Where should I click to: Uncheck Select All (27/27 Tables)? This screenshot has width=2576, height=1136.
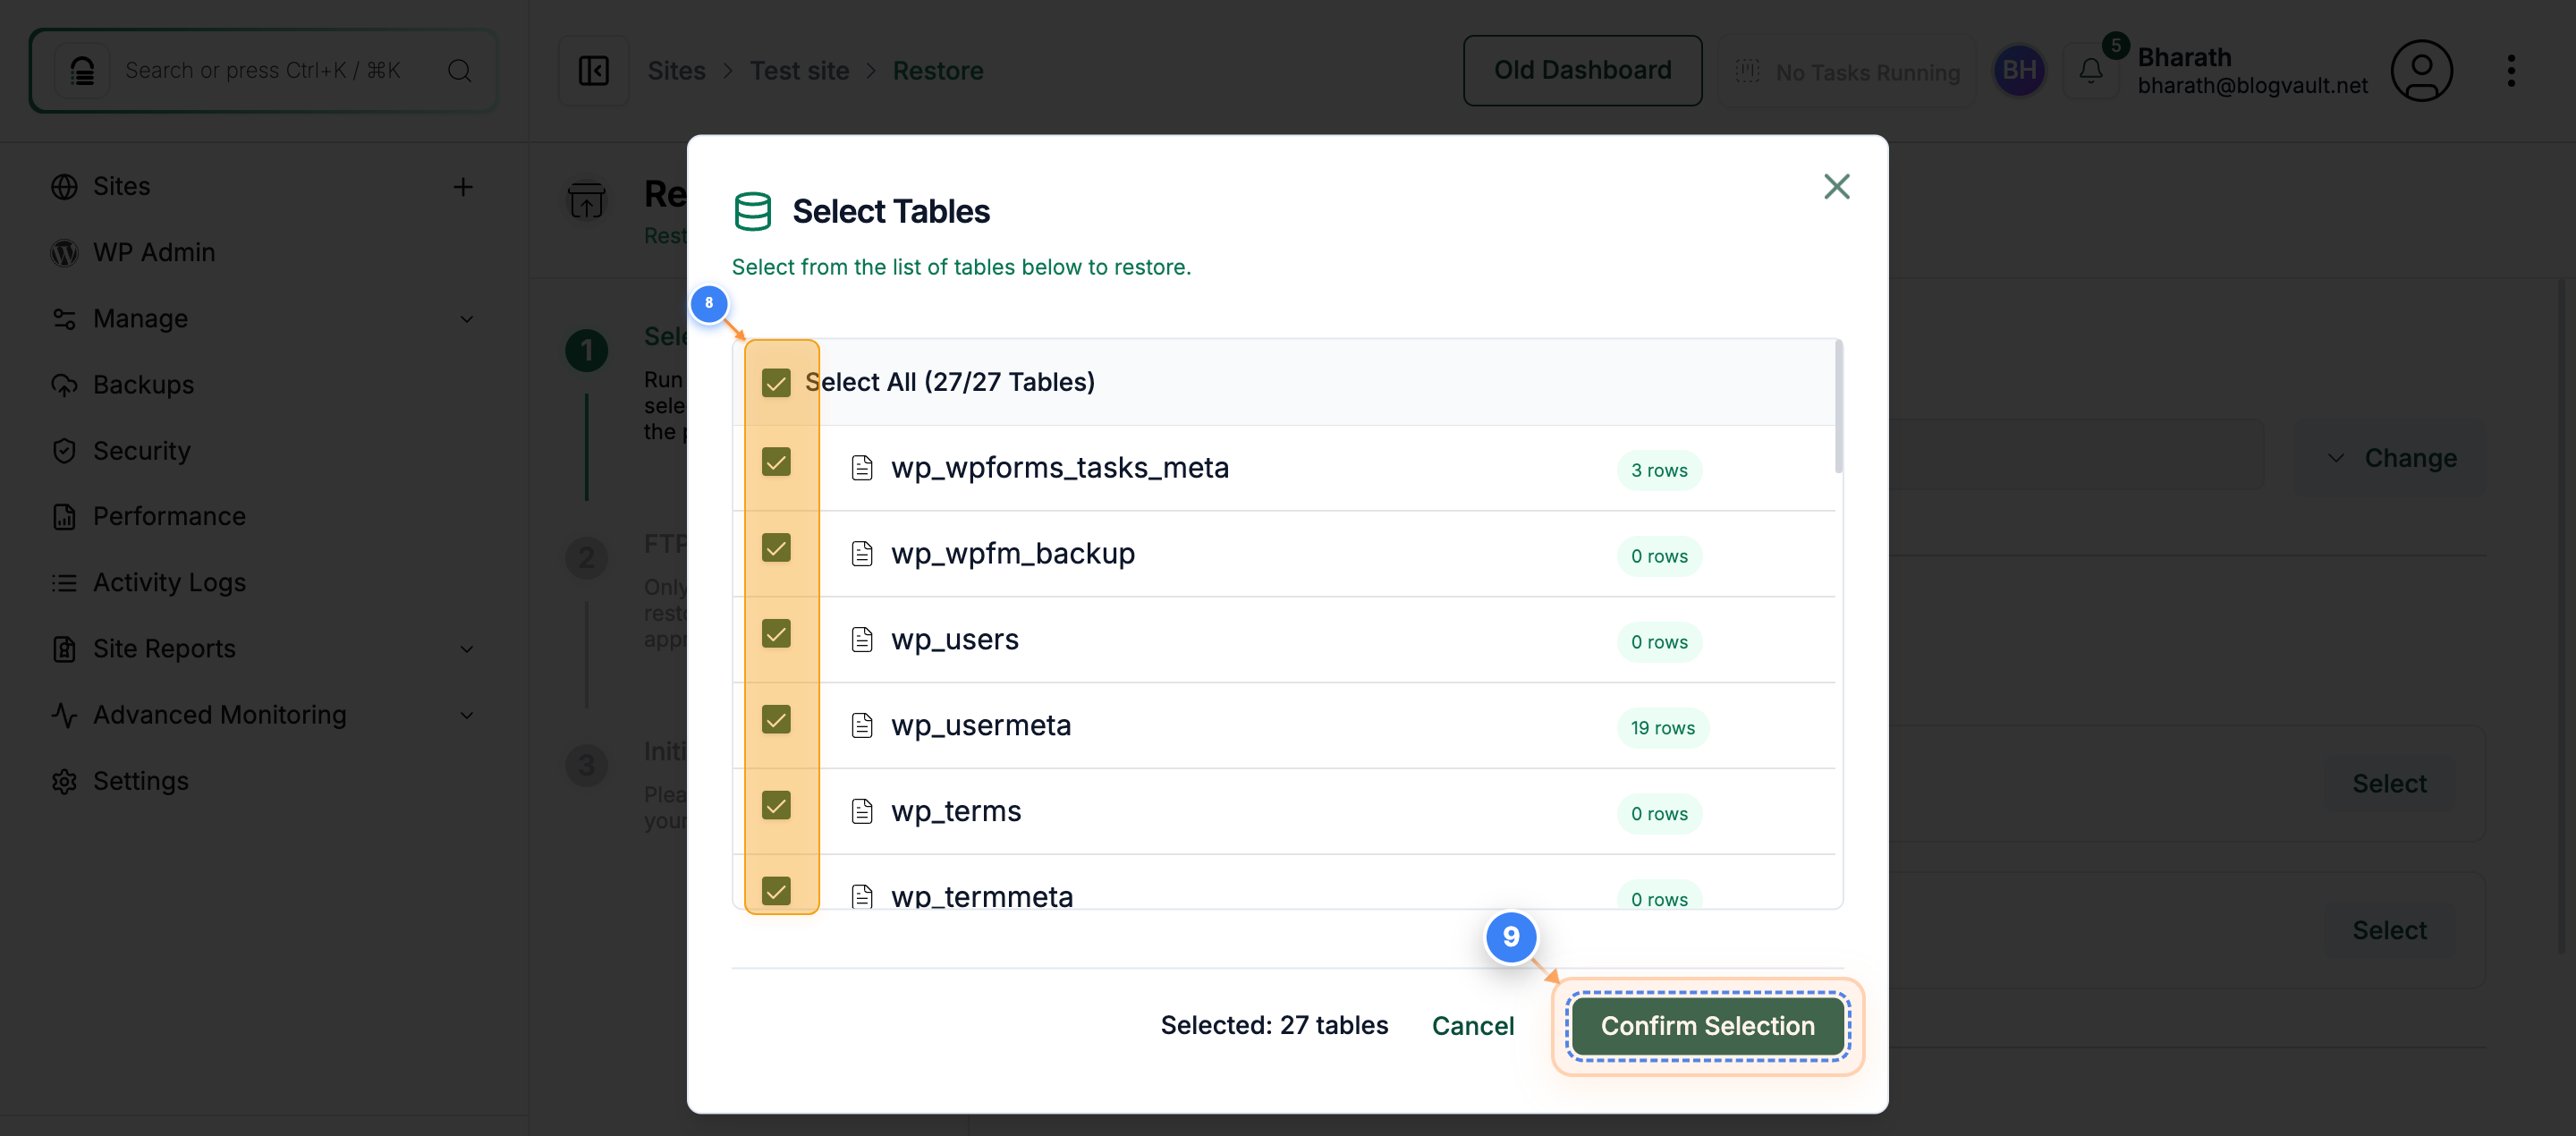click(x=777, y=381)
